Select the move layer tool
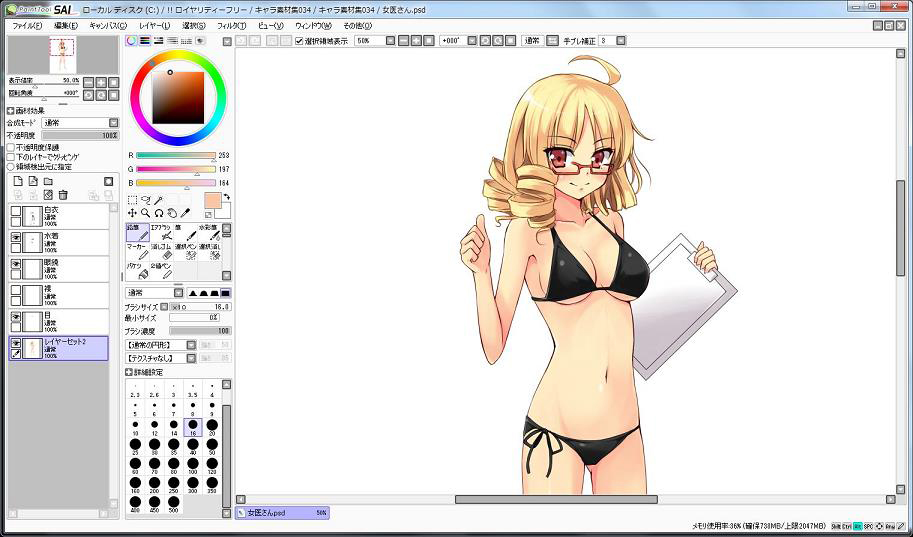 pyautogui.click(x=132, y=213)
